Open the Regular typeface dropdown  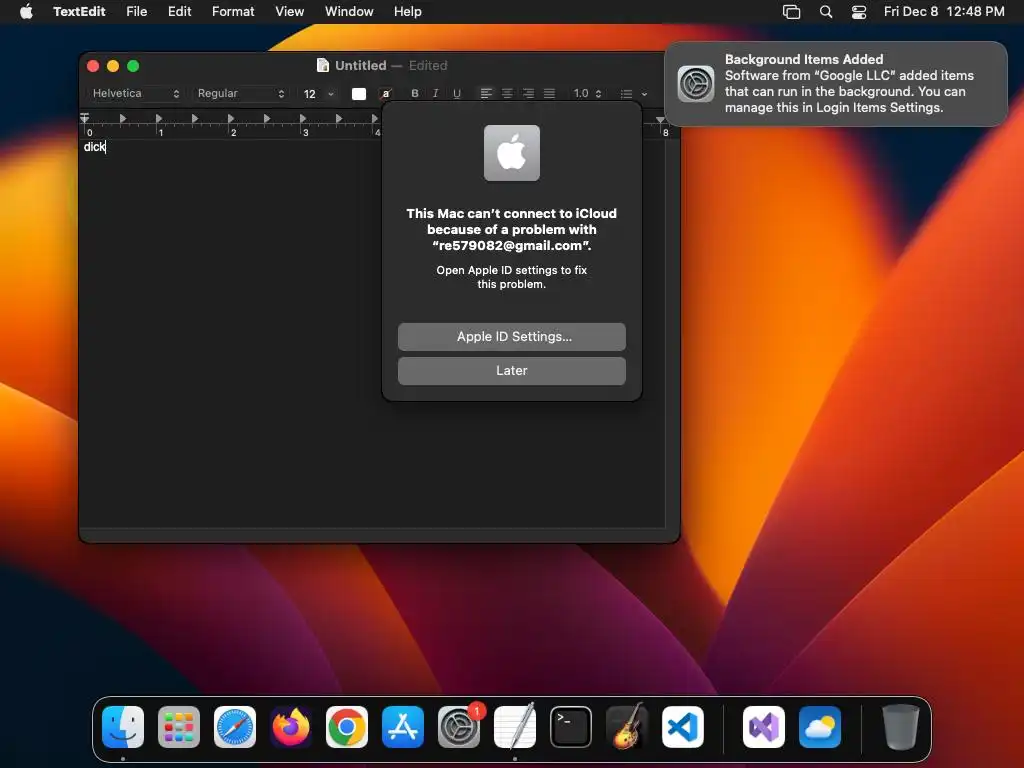point(240,93)
